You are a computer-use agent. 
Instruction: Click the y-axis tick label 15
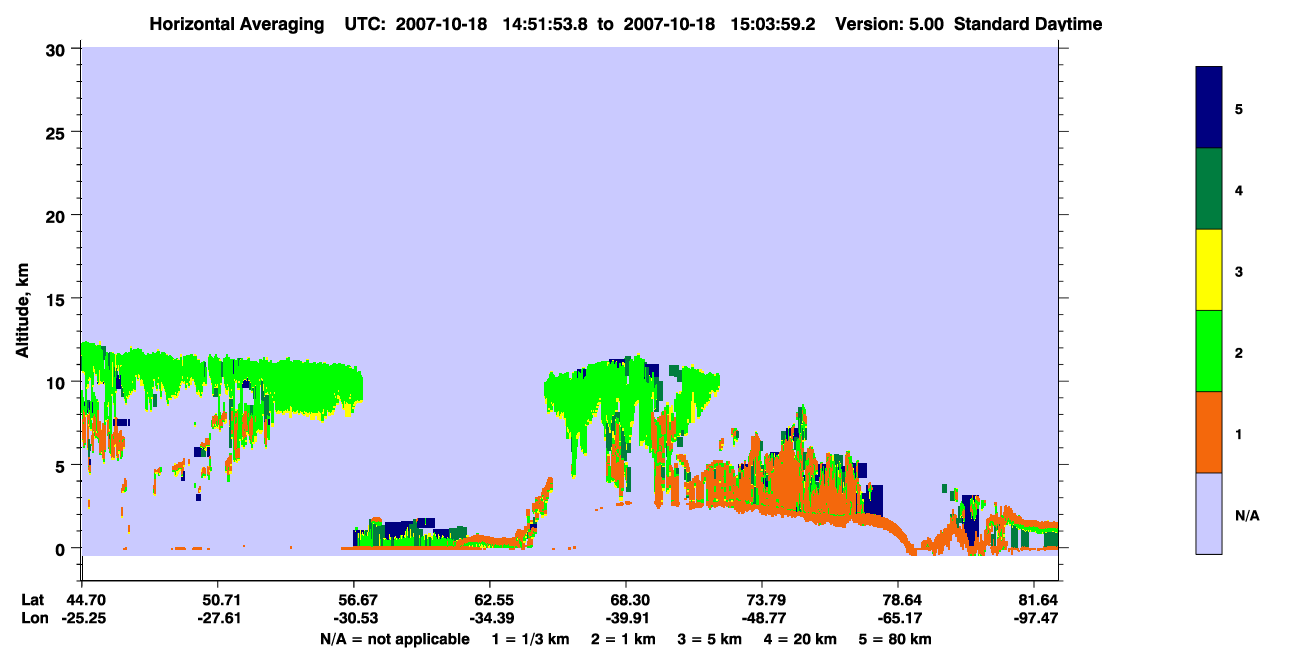coord(58,298)
